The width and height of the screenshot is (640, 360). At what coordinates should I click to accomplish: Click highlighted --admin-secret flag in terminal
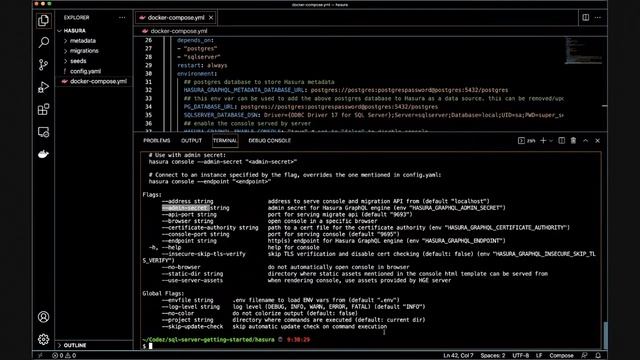[186, 208]
